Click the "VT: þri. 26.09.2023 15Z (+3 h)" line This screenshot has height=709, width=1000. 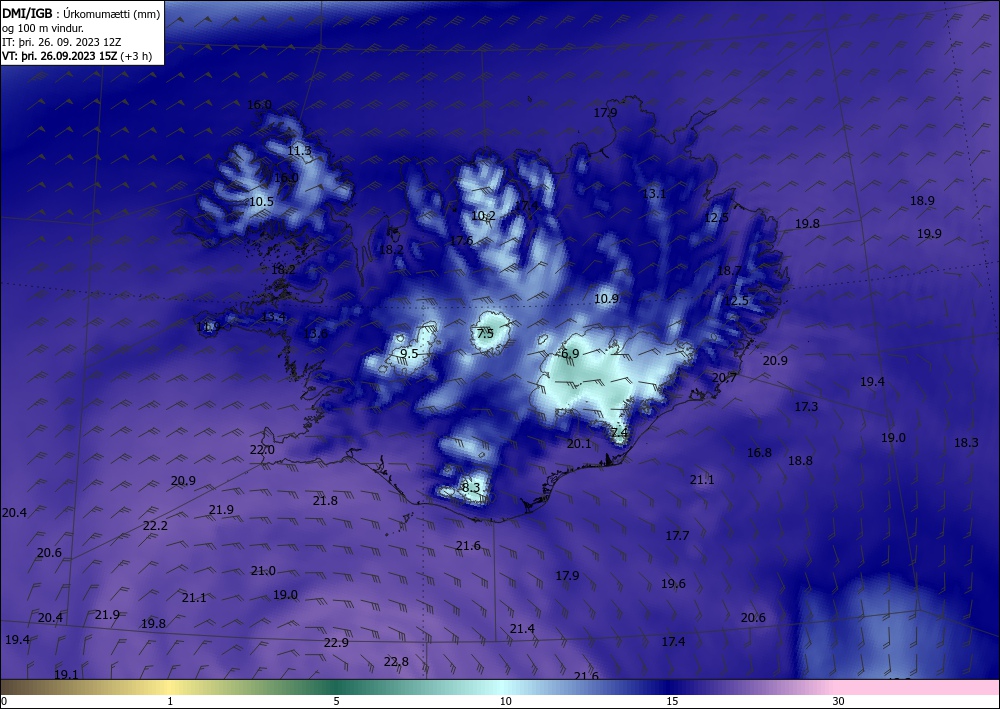point(77,56)
